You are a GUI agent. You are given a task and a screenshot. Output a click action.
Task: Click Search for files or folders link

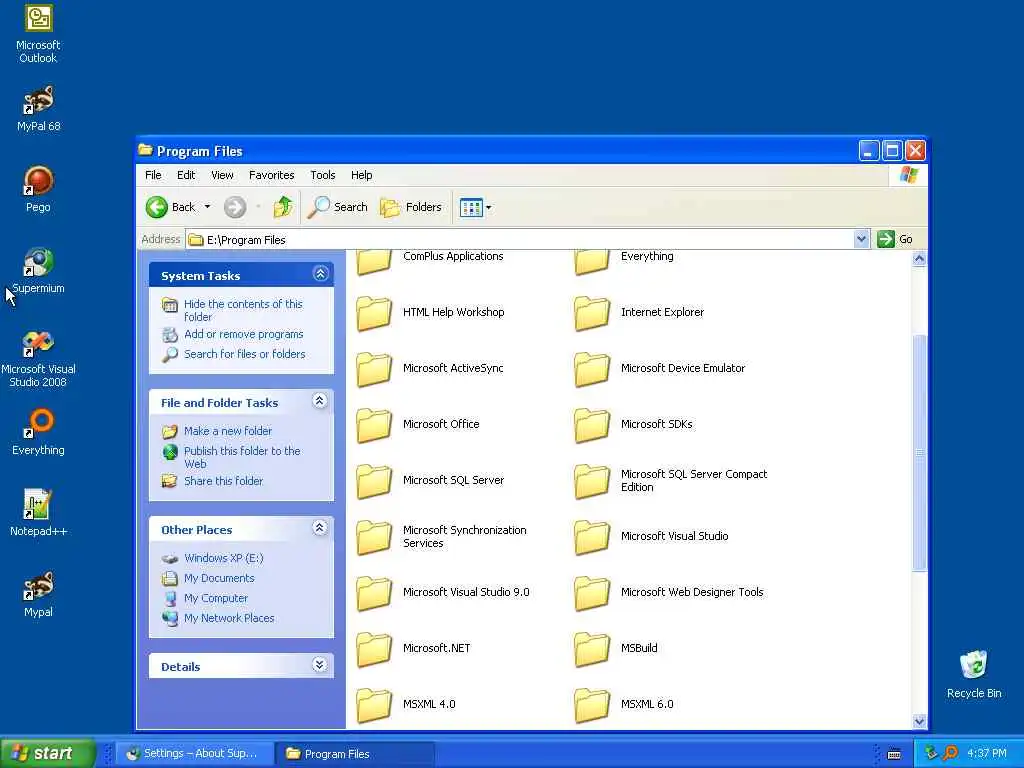click(x=245, y=354)
